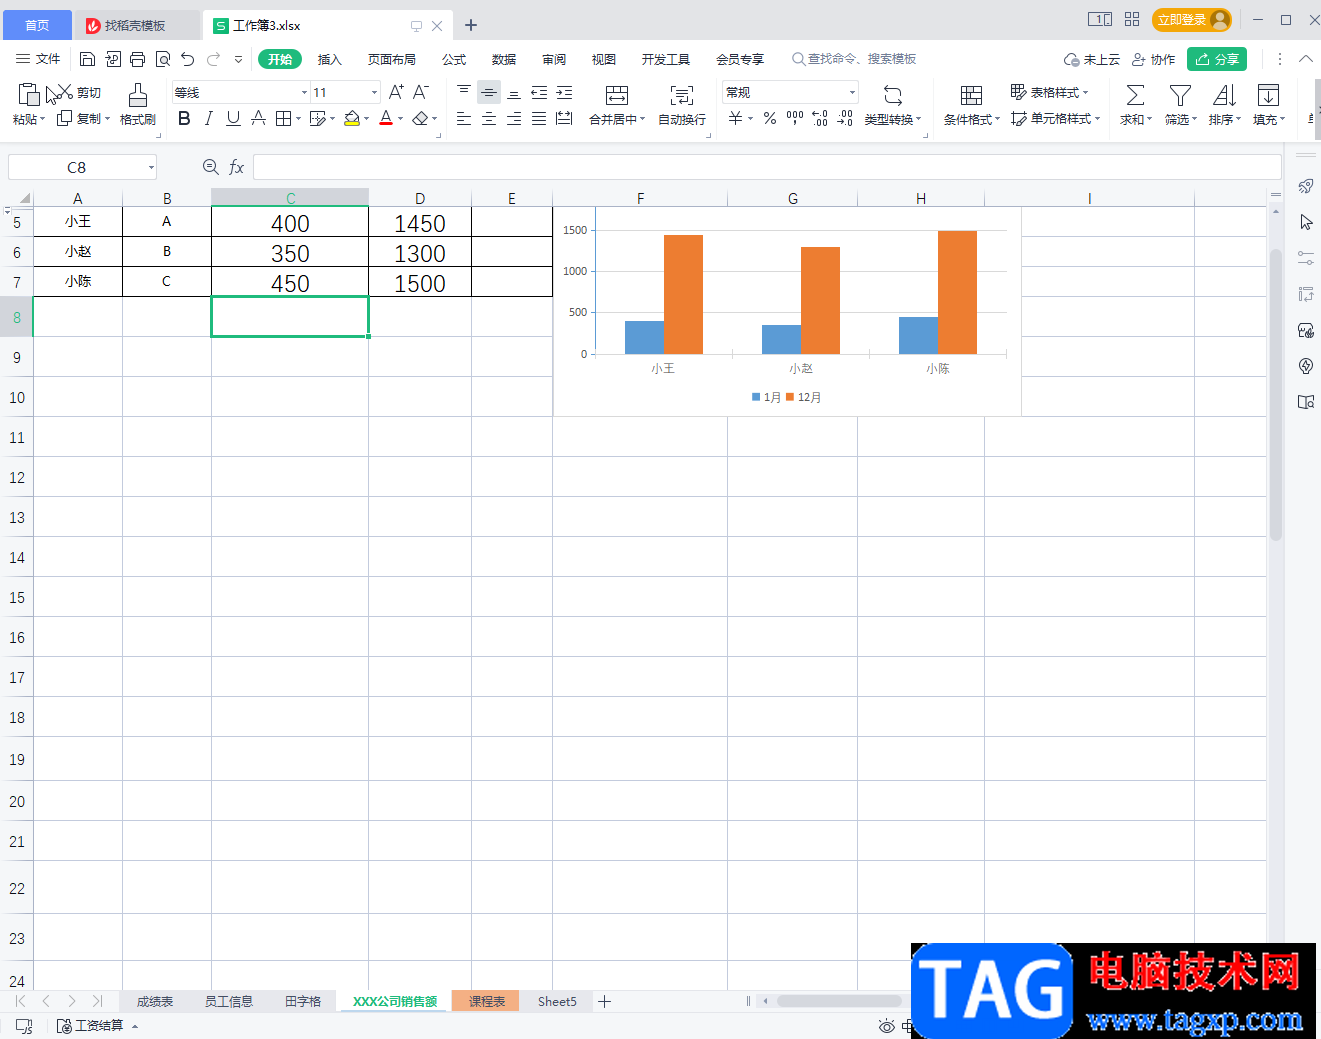Click the Print icon in quick access toolbar
The image size is (1321, 1039).
(x=137, y=59)
